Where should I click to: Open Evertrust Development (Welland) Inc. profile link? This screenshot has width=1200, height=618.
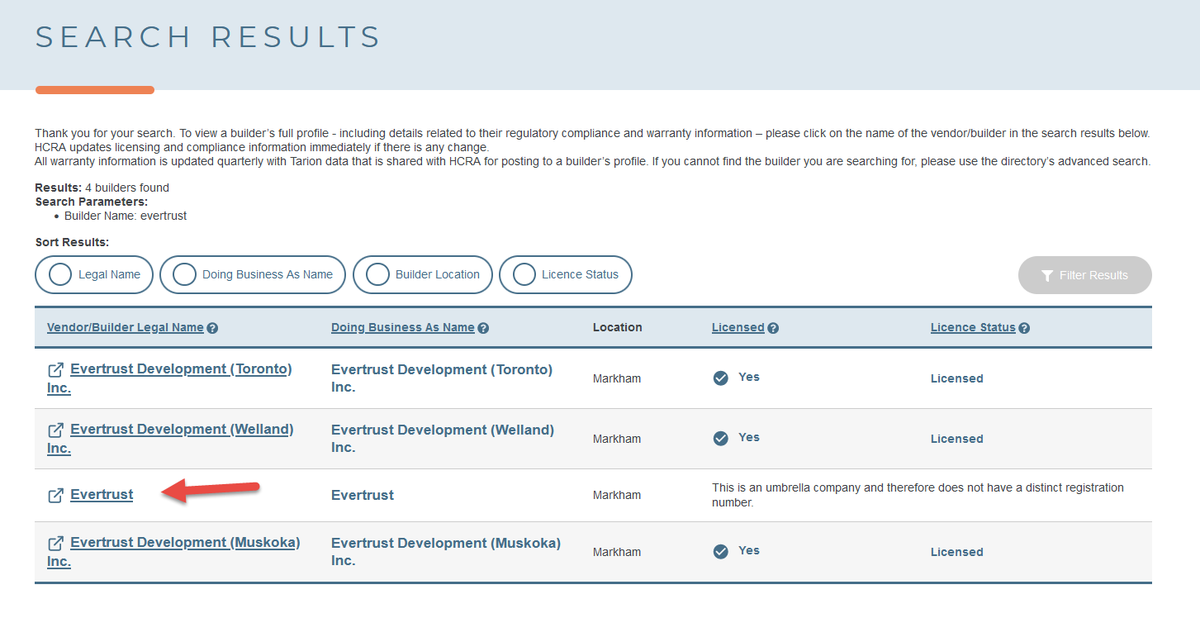coord(170,438)
